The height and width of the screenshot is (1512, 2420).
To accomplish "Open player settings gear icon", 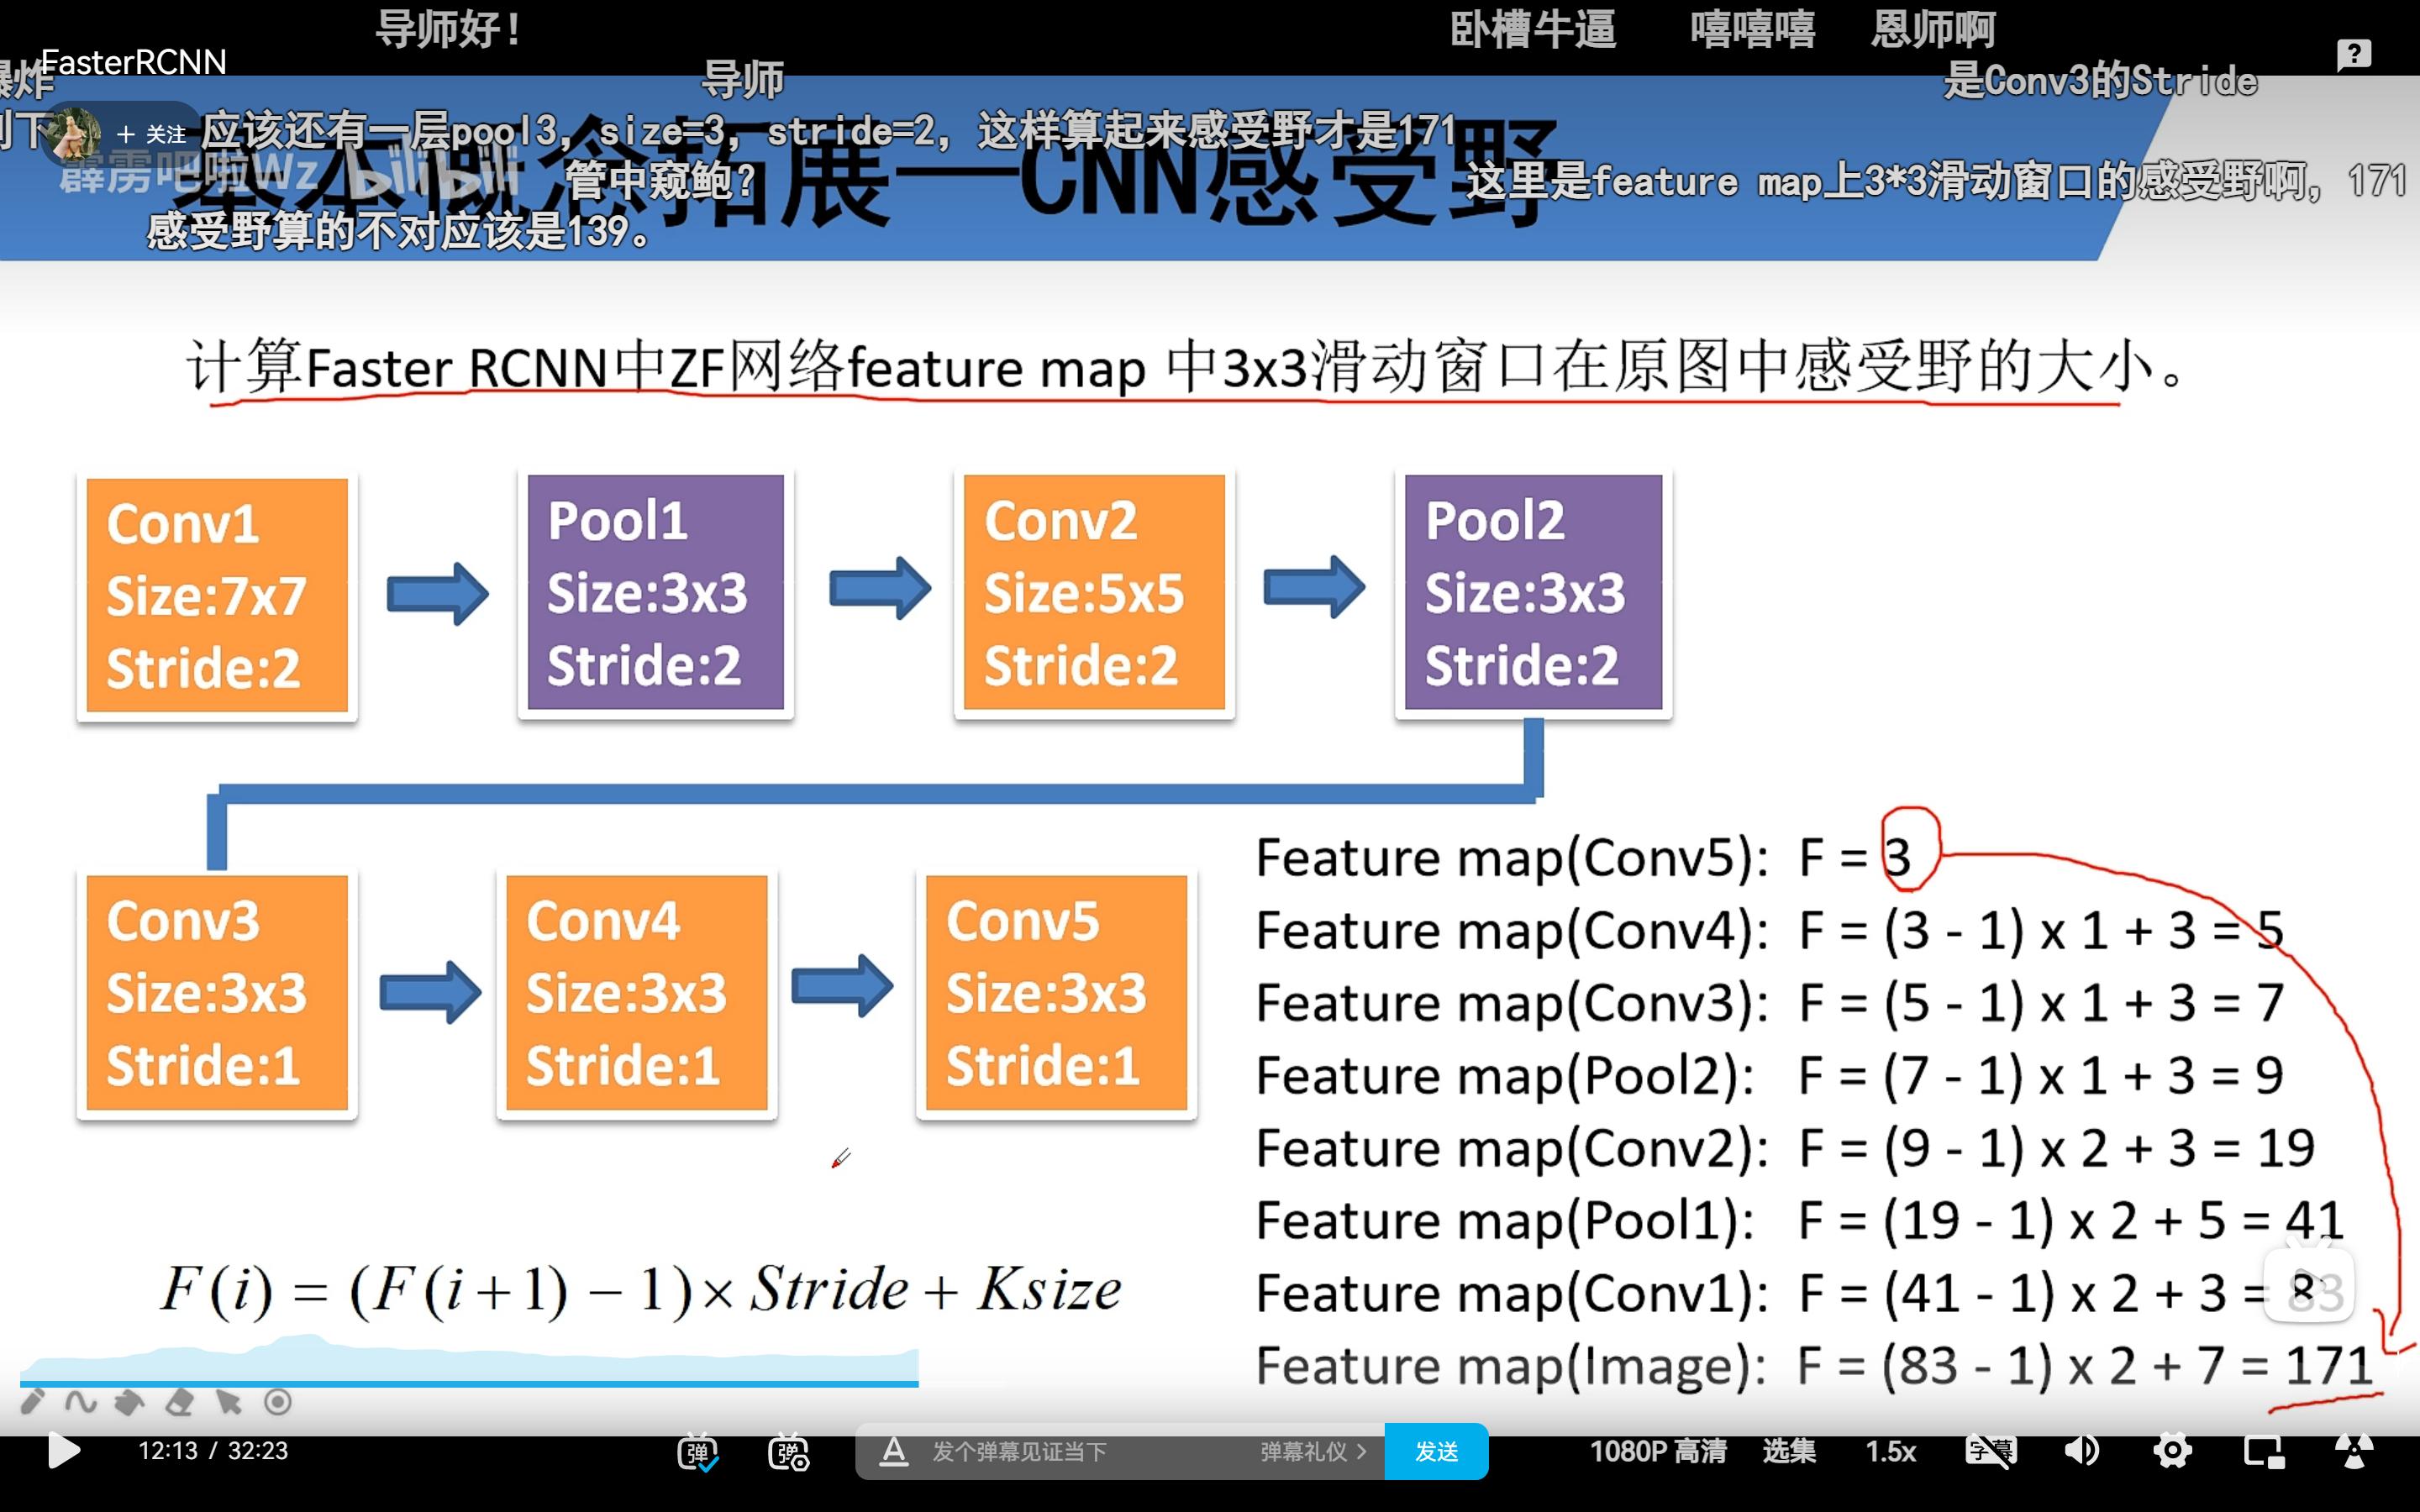I will (2172, 1451).
